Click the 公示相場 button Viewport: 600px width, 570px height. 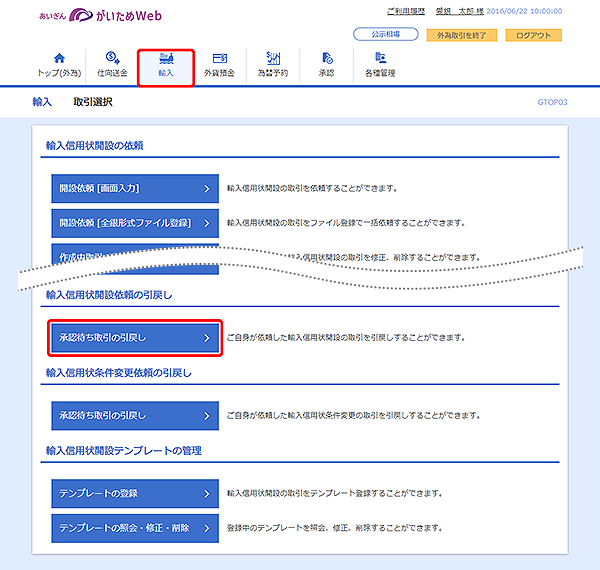(386, 34)
